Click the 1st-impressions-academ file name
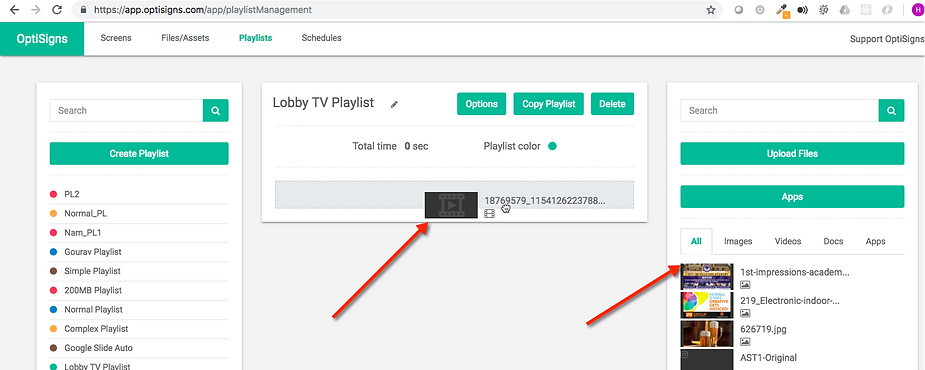The height and width of the screenshot is (370, 925). 795,273
